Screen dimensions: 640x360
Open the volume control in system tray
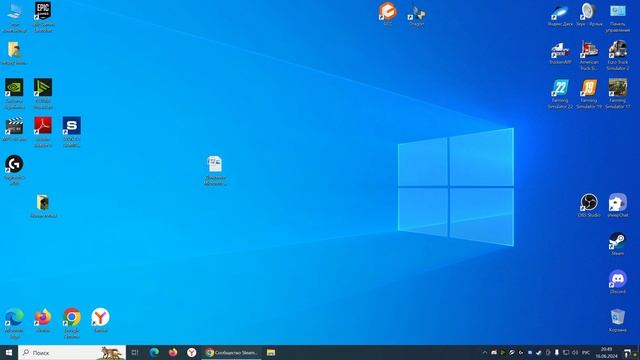575,352
